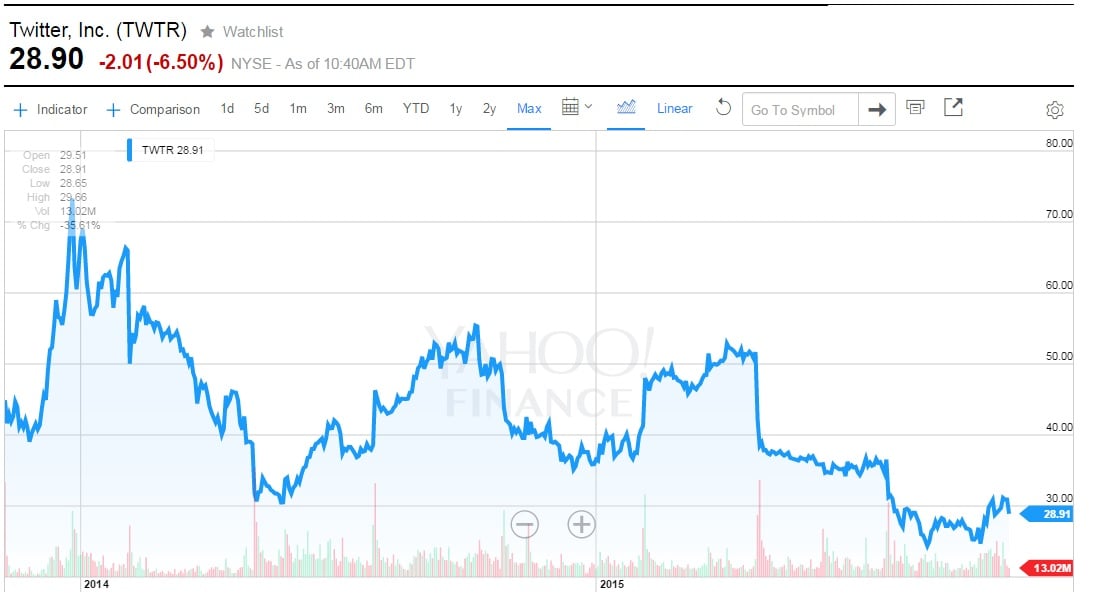
Task: Select the YTD time range
Action: click(x=416, y=109)
